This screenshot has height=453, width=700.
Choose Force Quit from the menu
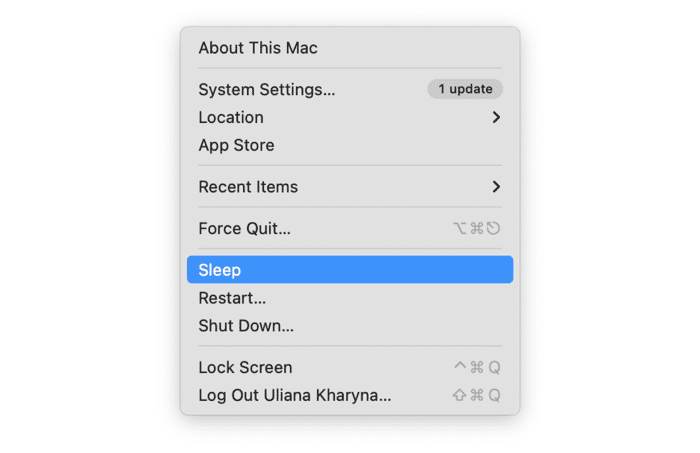point(245,228)
